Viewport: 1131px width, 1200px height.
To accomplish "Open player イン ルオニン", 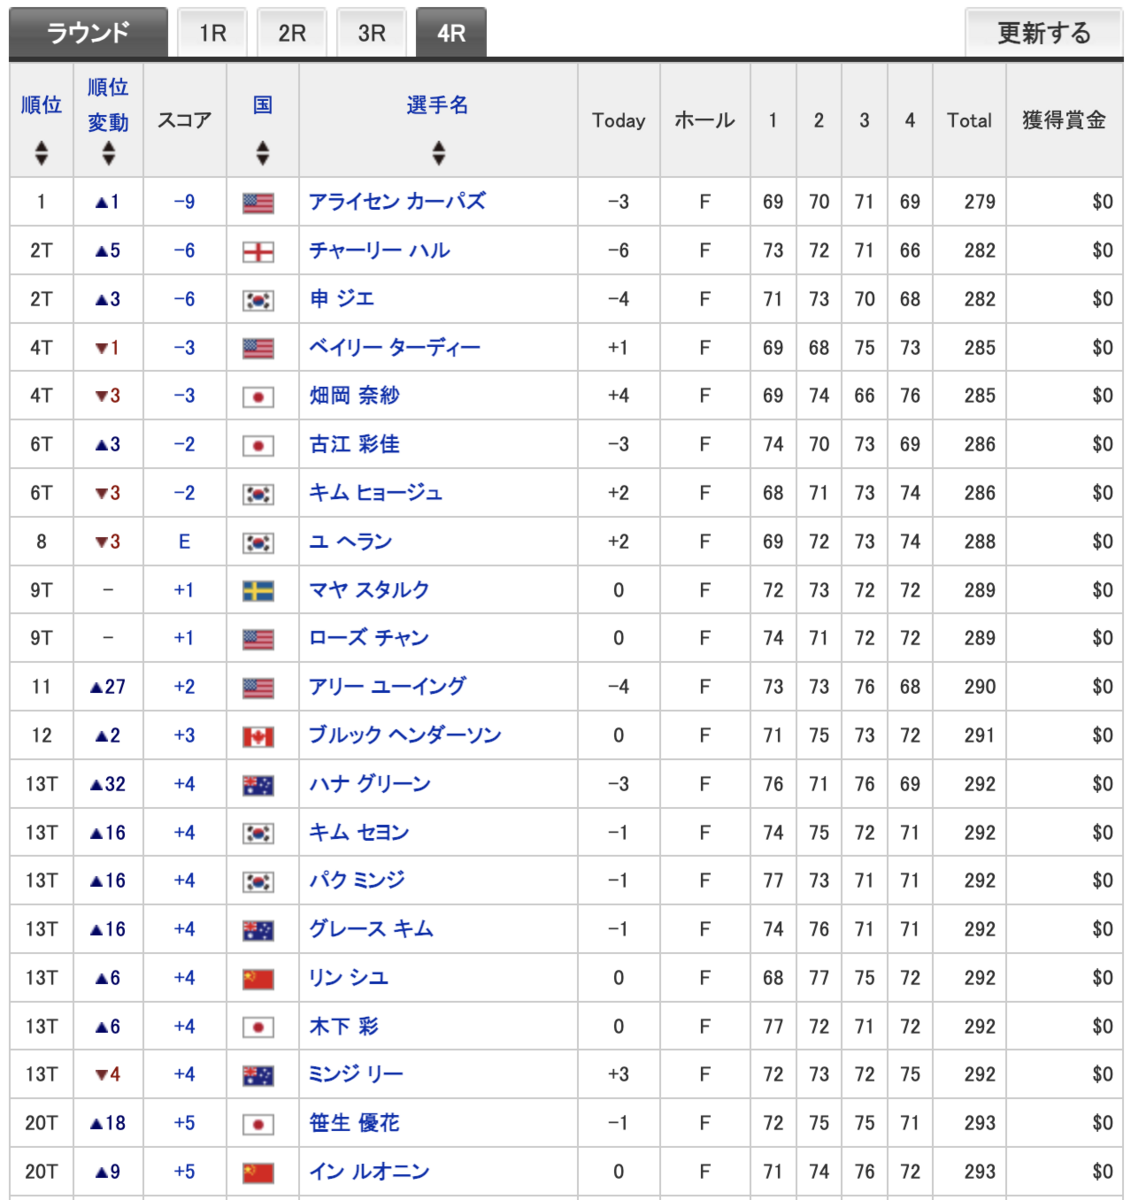I will click(369, 1172).
